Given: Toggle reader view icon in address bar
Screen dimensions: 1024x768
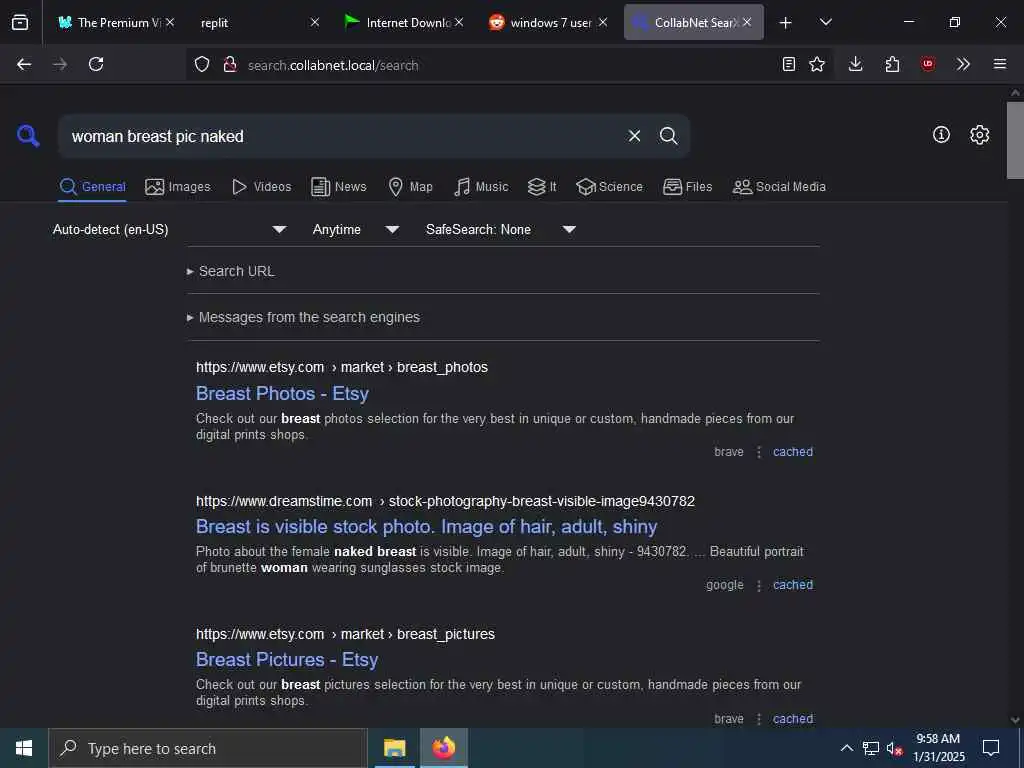Looking at the screenshot, I should click(x=789, y=64).
